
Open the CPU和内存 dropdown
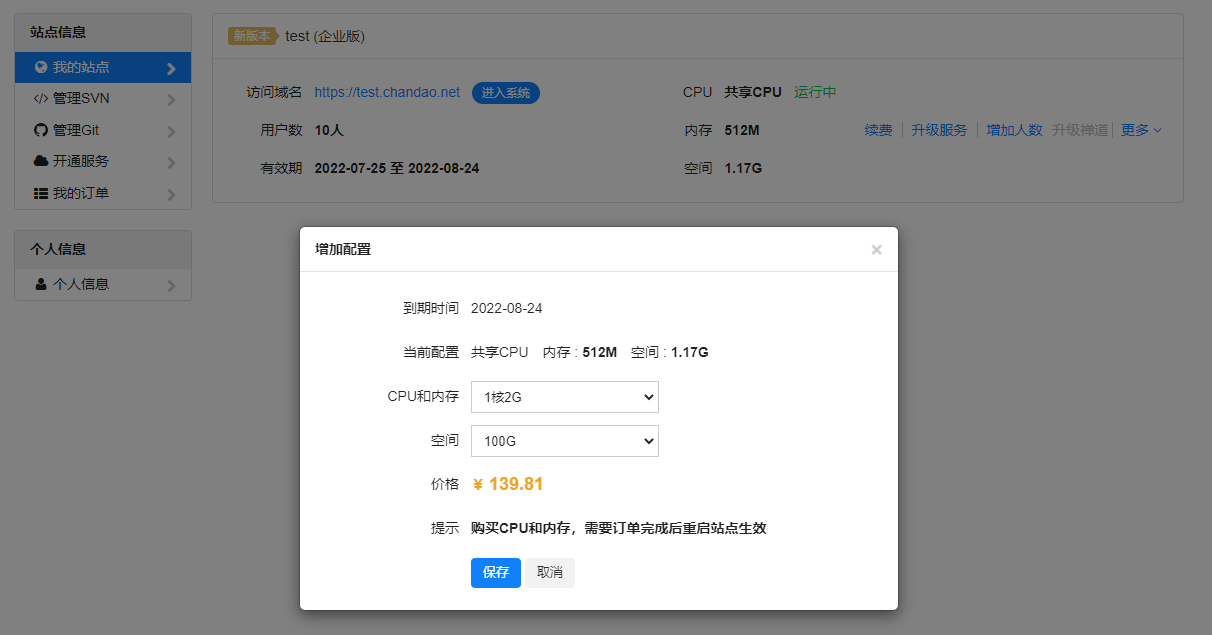[x=564, y=397]
